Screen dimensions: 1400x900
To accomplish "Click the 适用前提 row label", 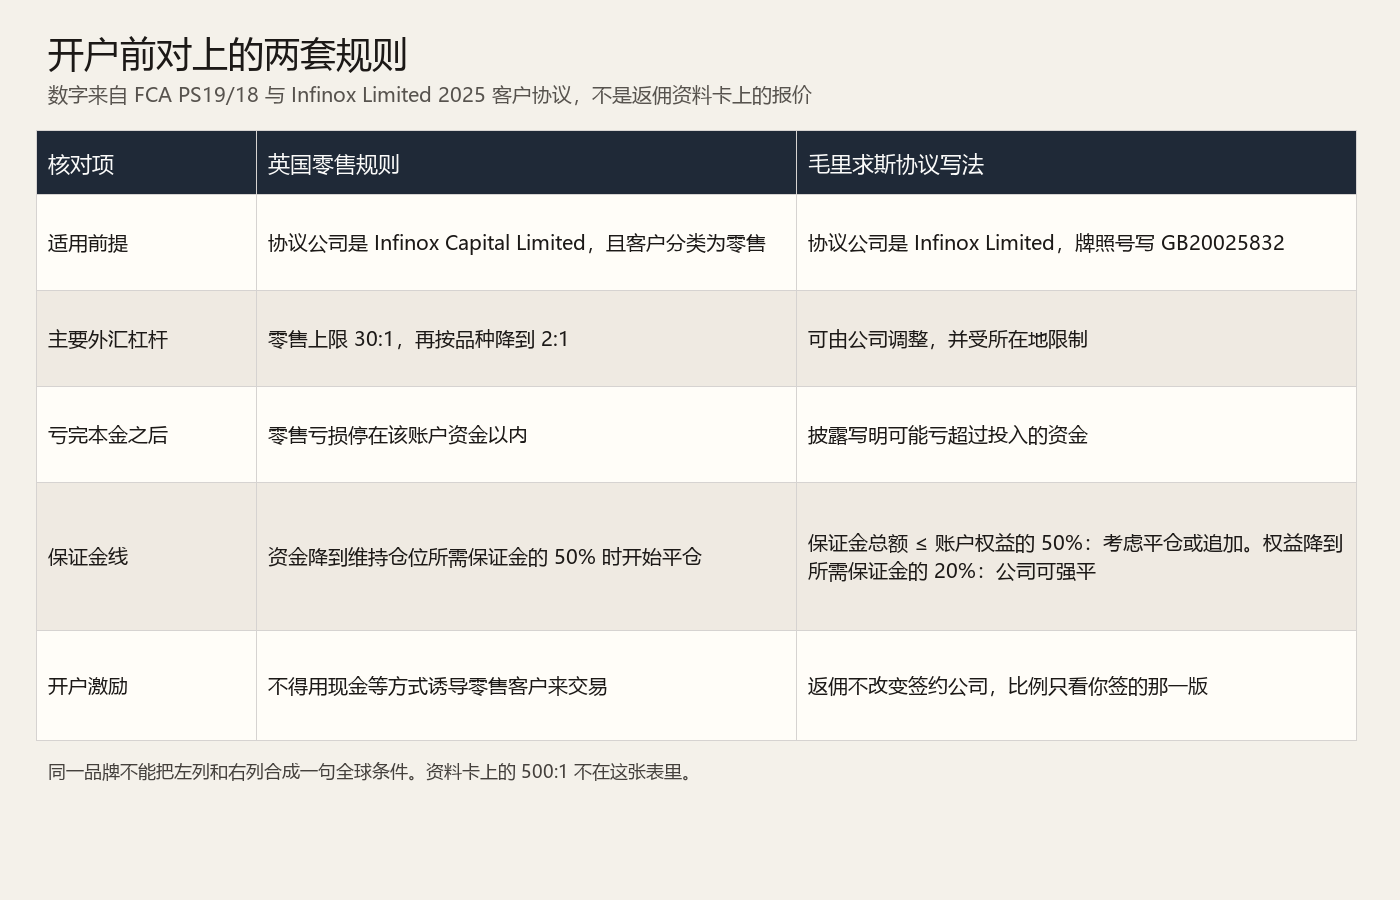I will 147,243.
